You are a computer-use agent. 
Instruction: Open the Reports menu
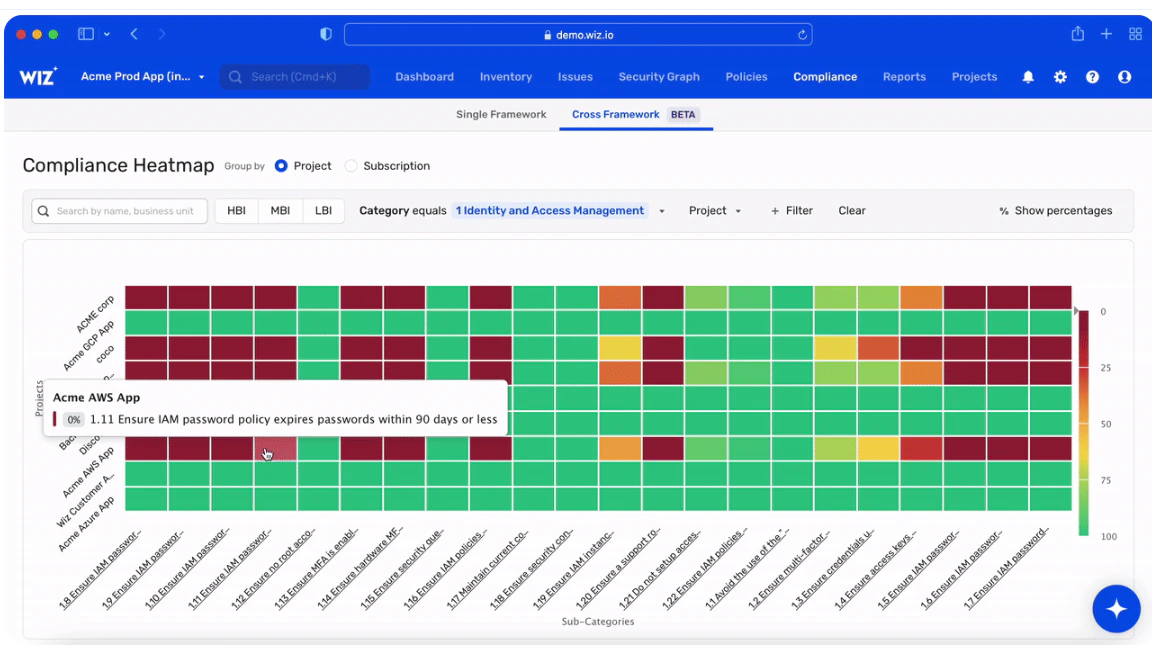[904, 76]
